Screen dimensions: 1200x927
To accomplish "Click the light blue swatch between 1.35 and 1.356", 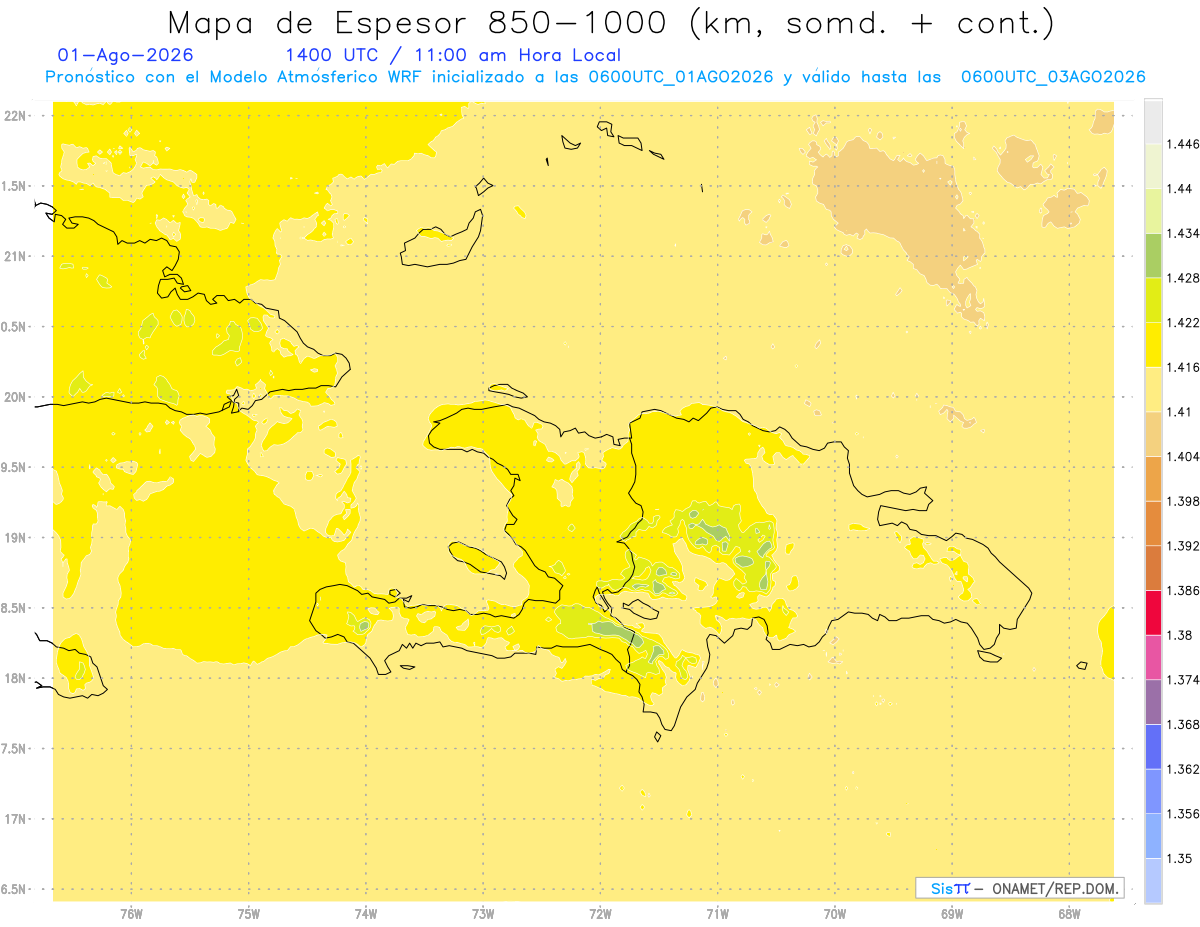I will click(1153, 835).
